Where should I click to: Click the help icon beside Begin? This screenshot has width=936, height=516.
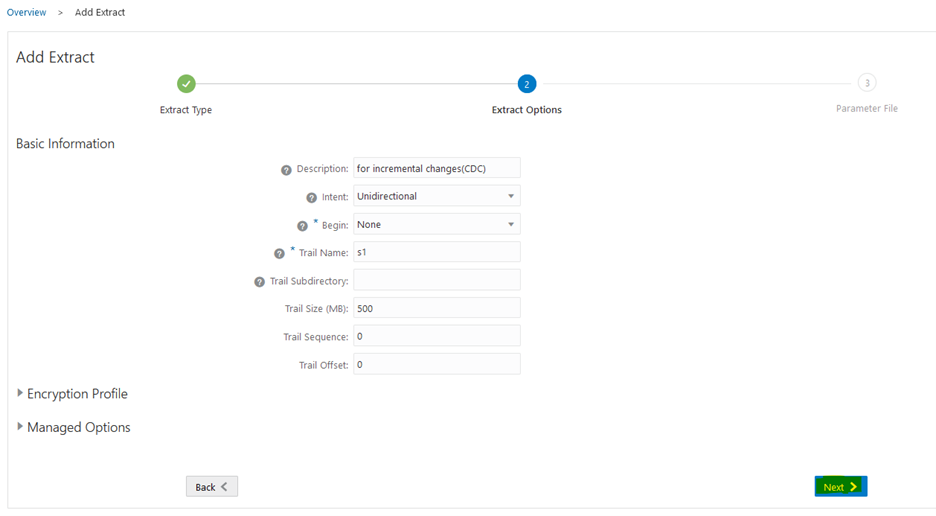click(302, 226)
